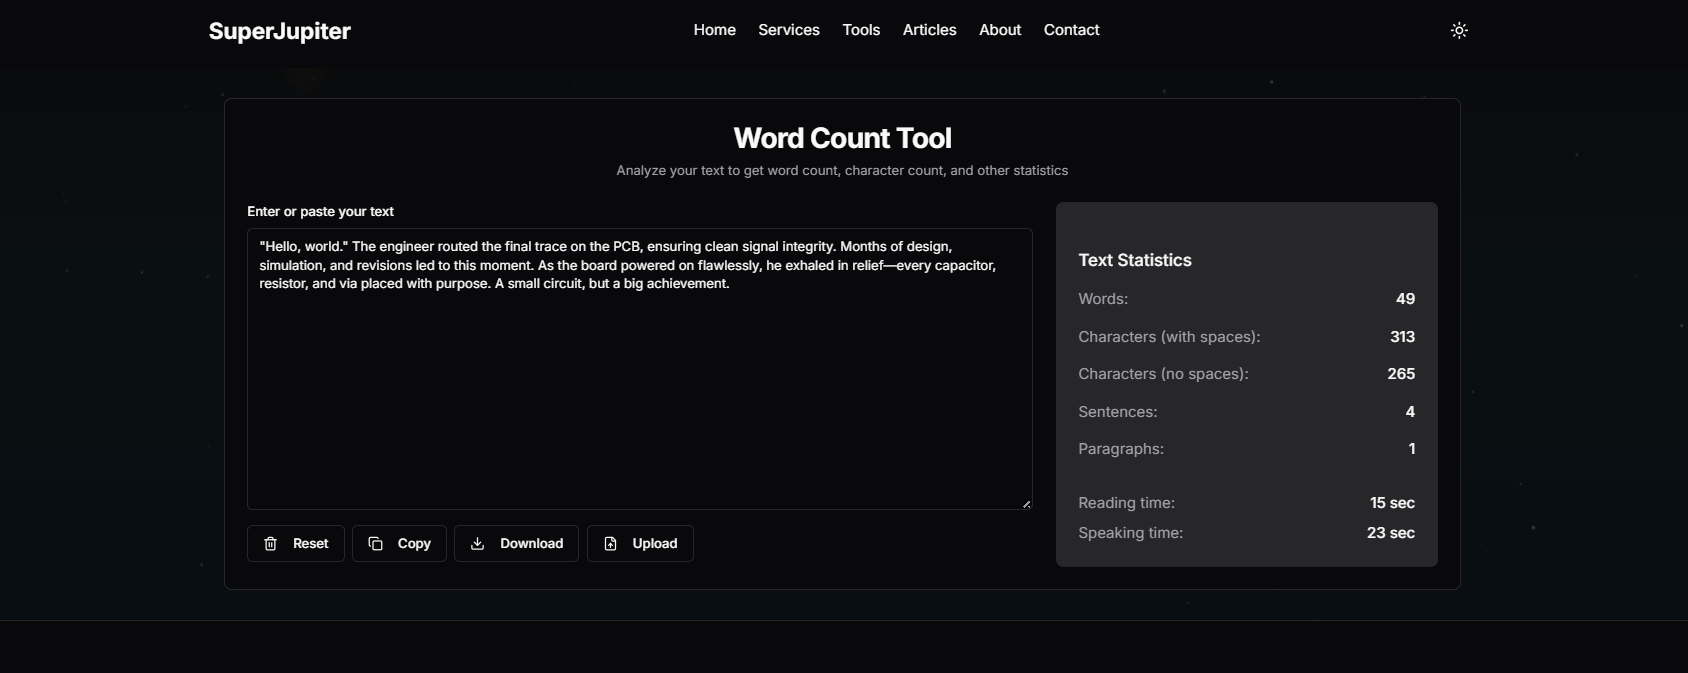The width and height of the screenshot is (1688, 673).
Task: Click the characters with spaces value 313
Action: pos(1402,337)
